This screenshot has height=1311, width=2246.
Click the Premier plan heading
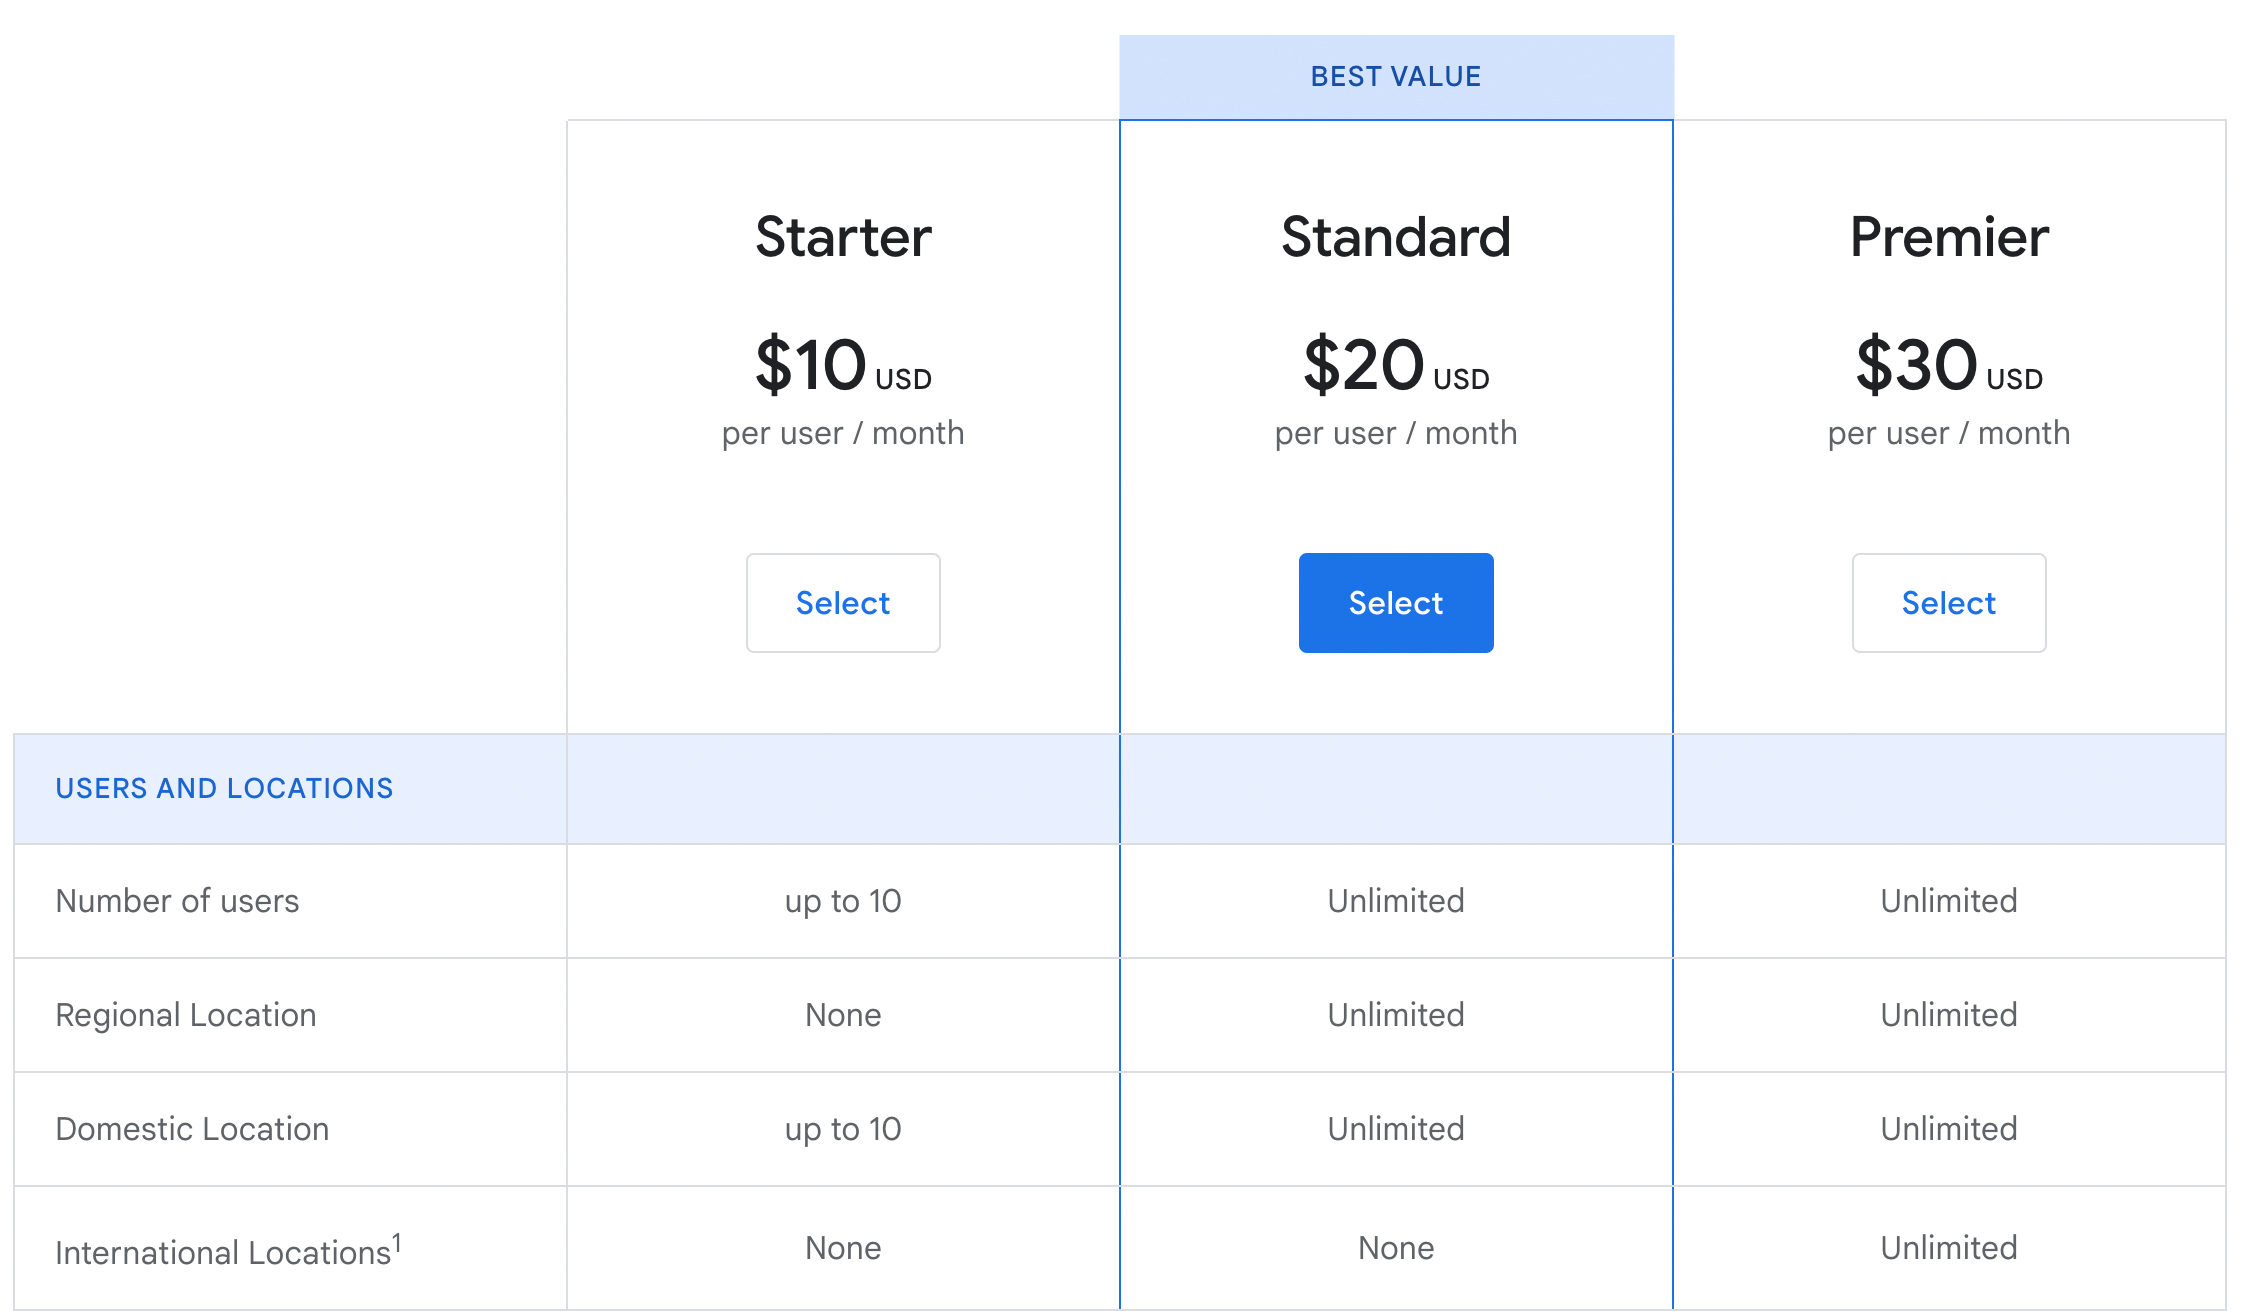click(1949, 237)
